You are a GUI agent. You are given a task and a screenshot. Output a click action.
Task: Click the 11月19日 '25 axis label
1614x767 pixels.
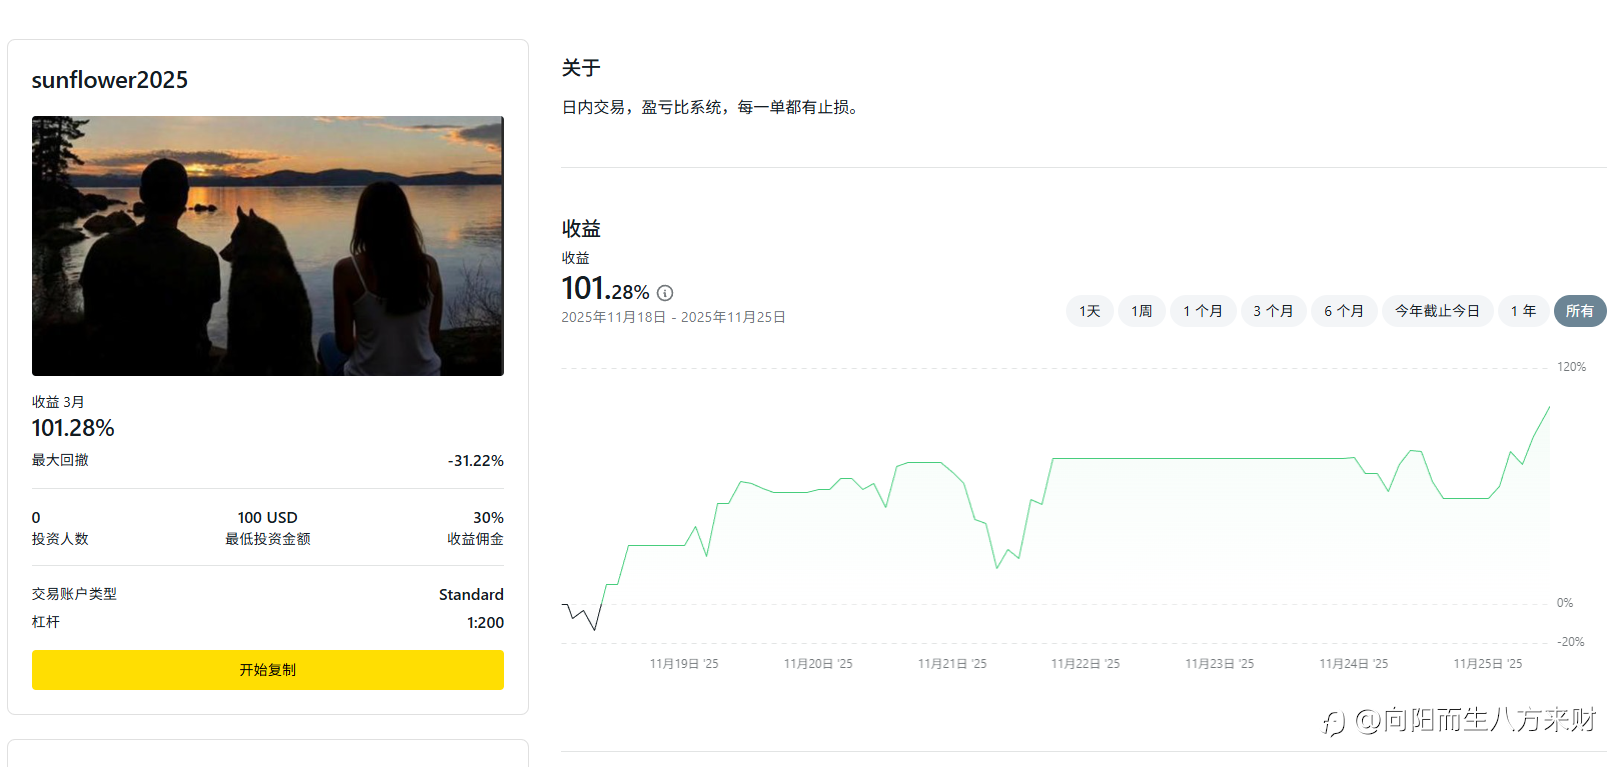pos(684,664)
